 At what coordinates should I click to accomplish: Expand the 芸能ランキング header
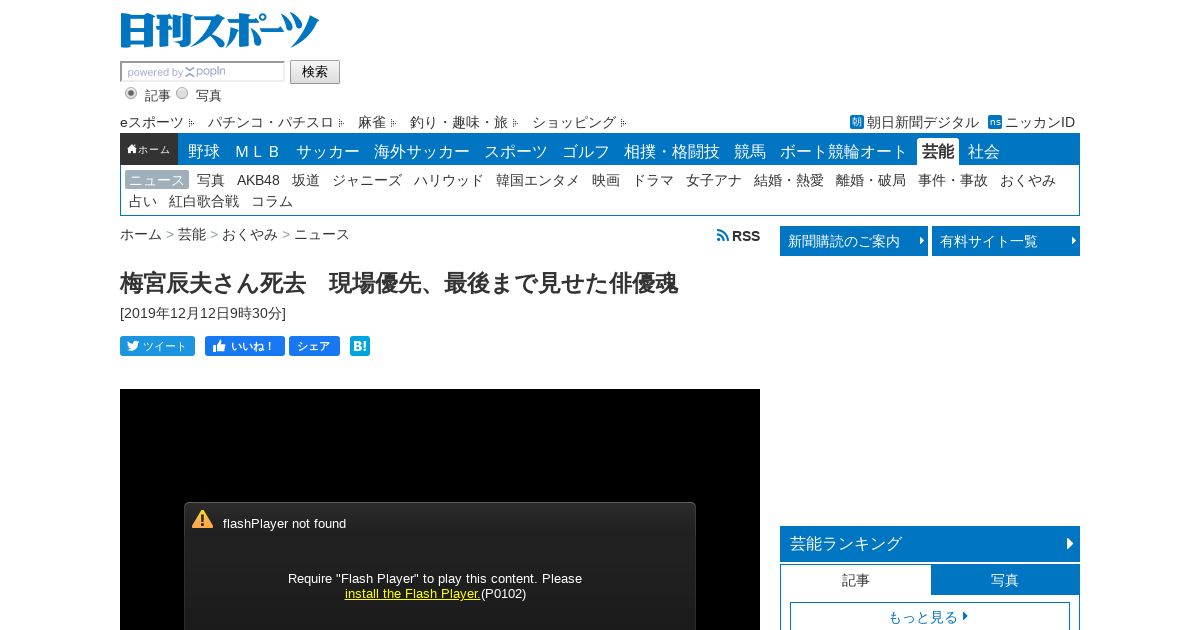pos(930,544)
